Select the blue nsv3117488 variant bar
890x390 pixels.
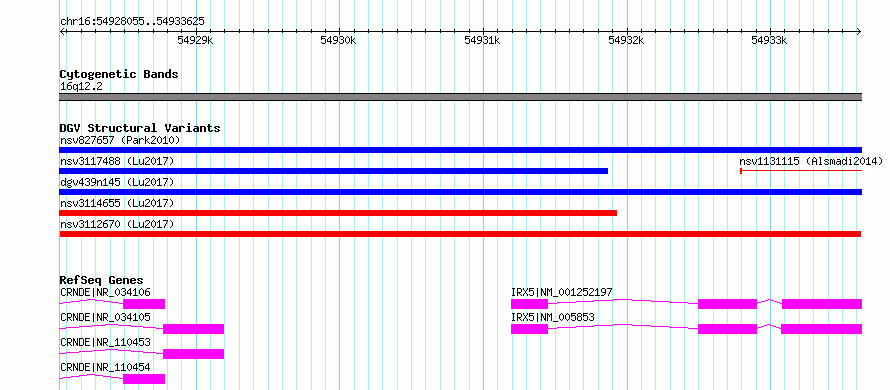click(x=334, y=171)
